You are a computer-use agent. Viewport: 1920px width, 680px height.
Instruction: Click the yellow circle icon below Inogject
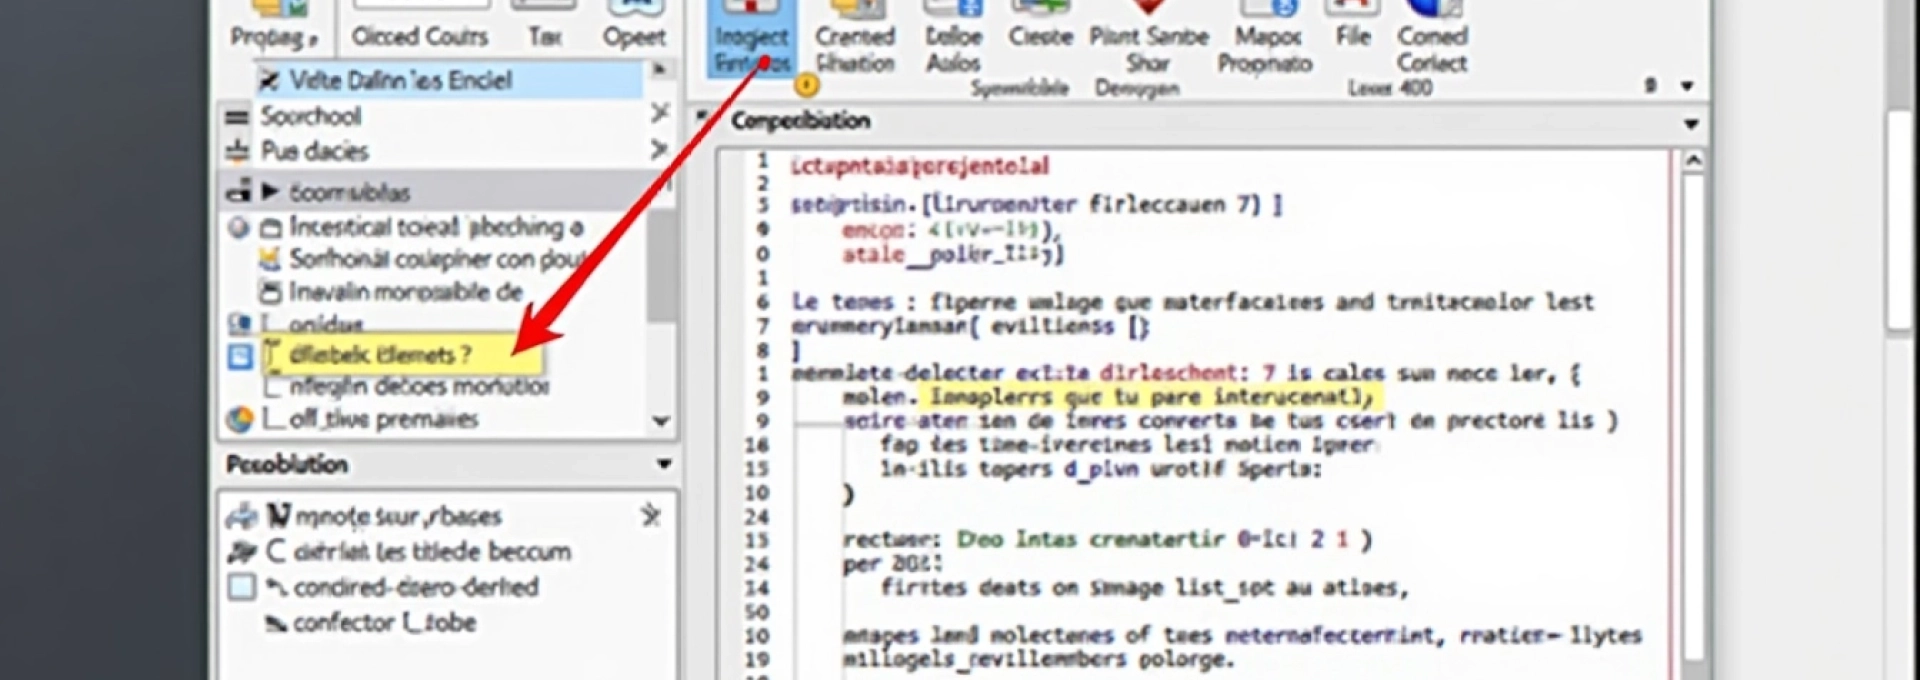806,86
